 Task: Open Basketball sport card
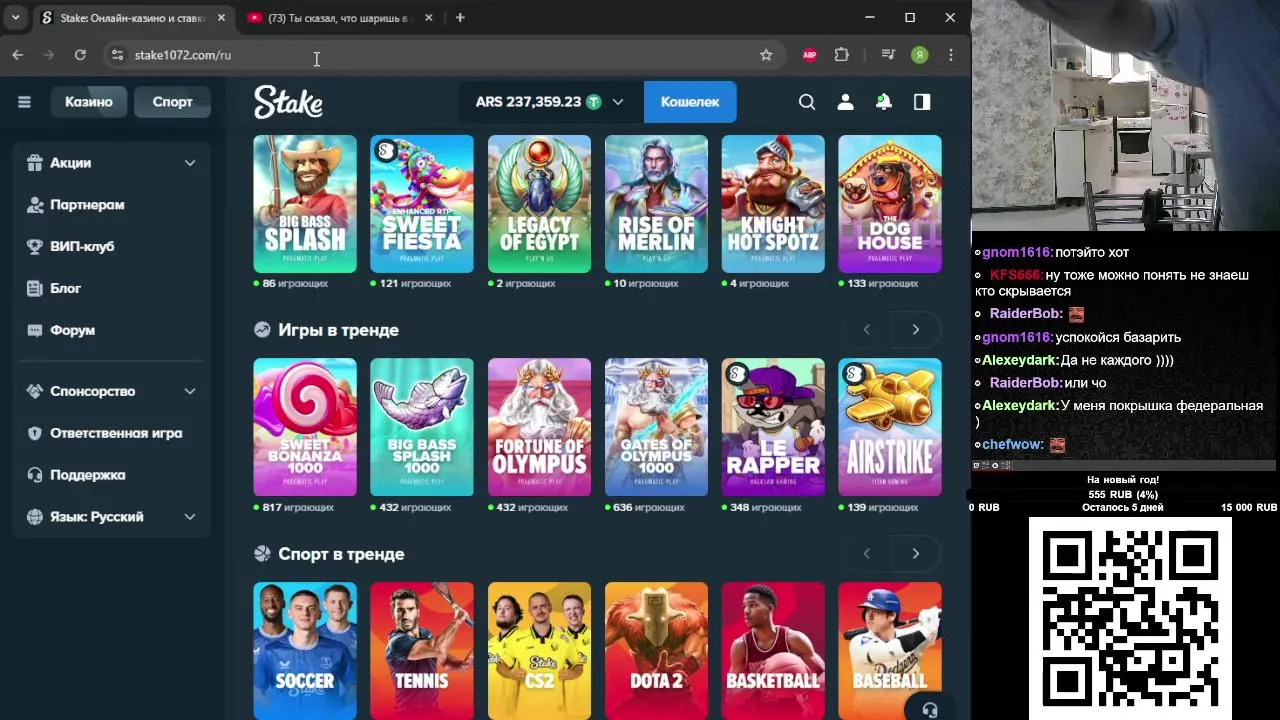click(773, 651)
